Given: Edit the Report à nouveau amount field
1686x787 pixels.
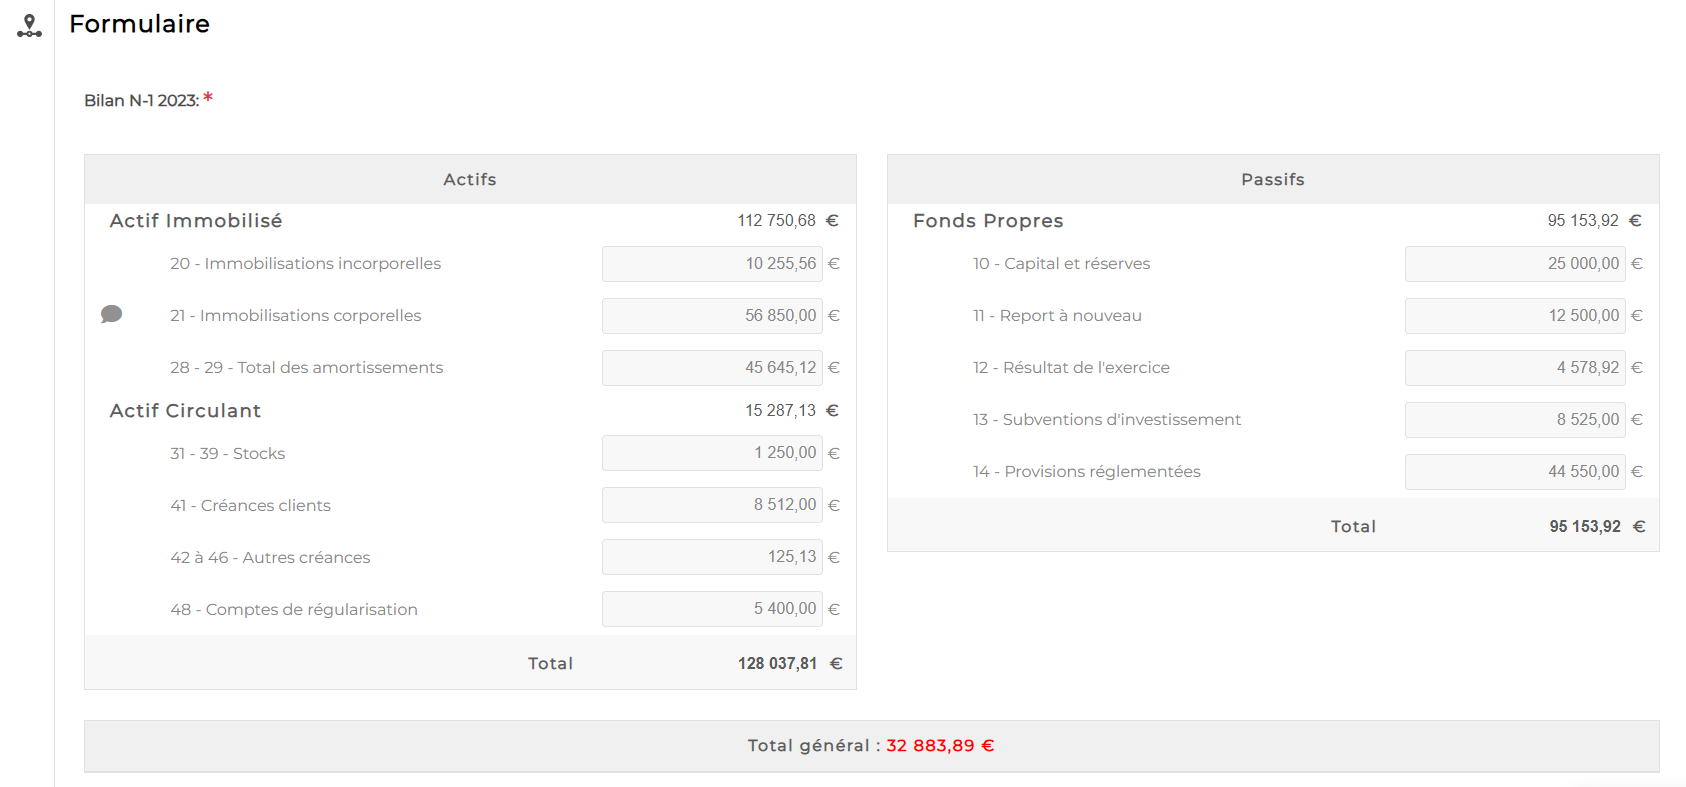Looking at the screenshot, I should tap(1514, 316).
